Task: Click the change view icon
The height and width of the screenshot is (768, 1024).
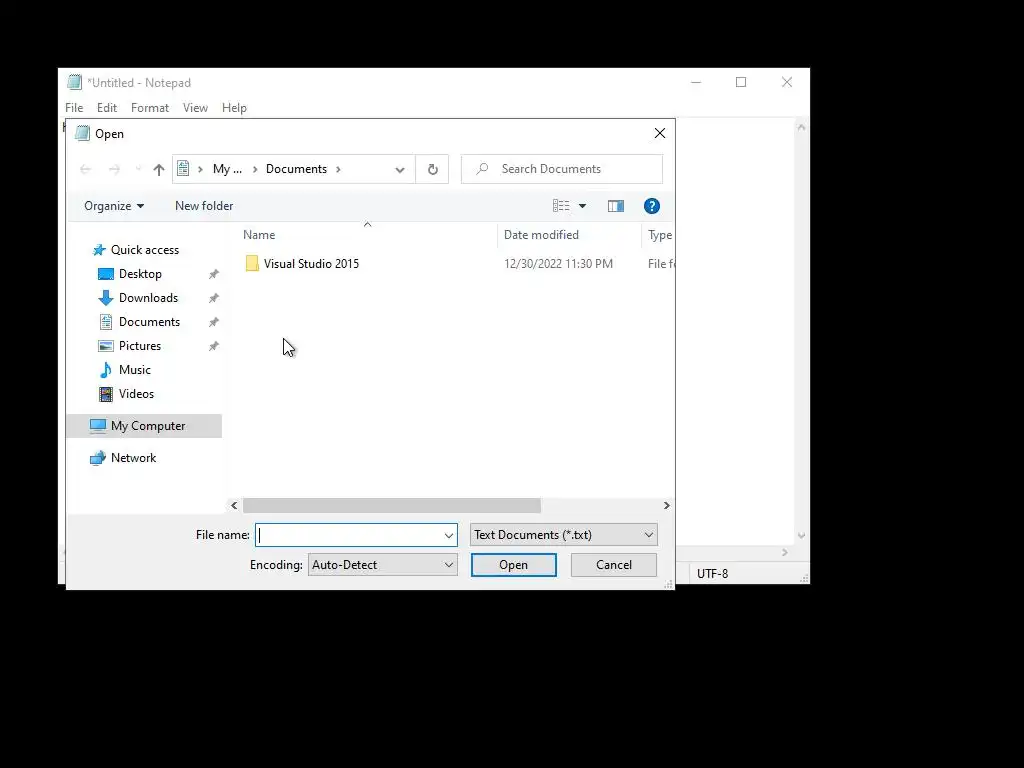Action: (x=561, y=206)
